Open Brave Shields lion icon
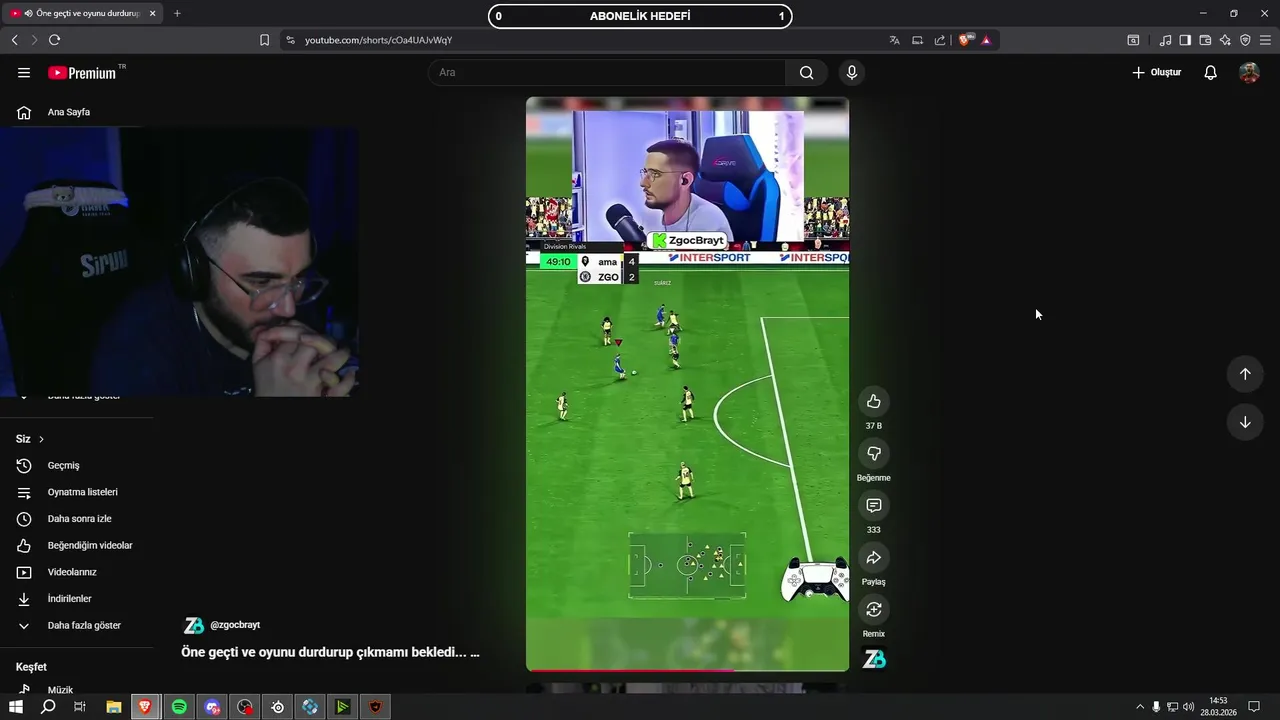 point(965,40)
